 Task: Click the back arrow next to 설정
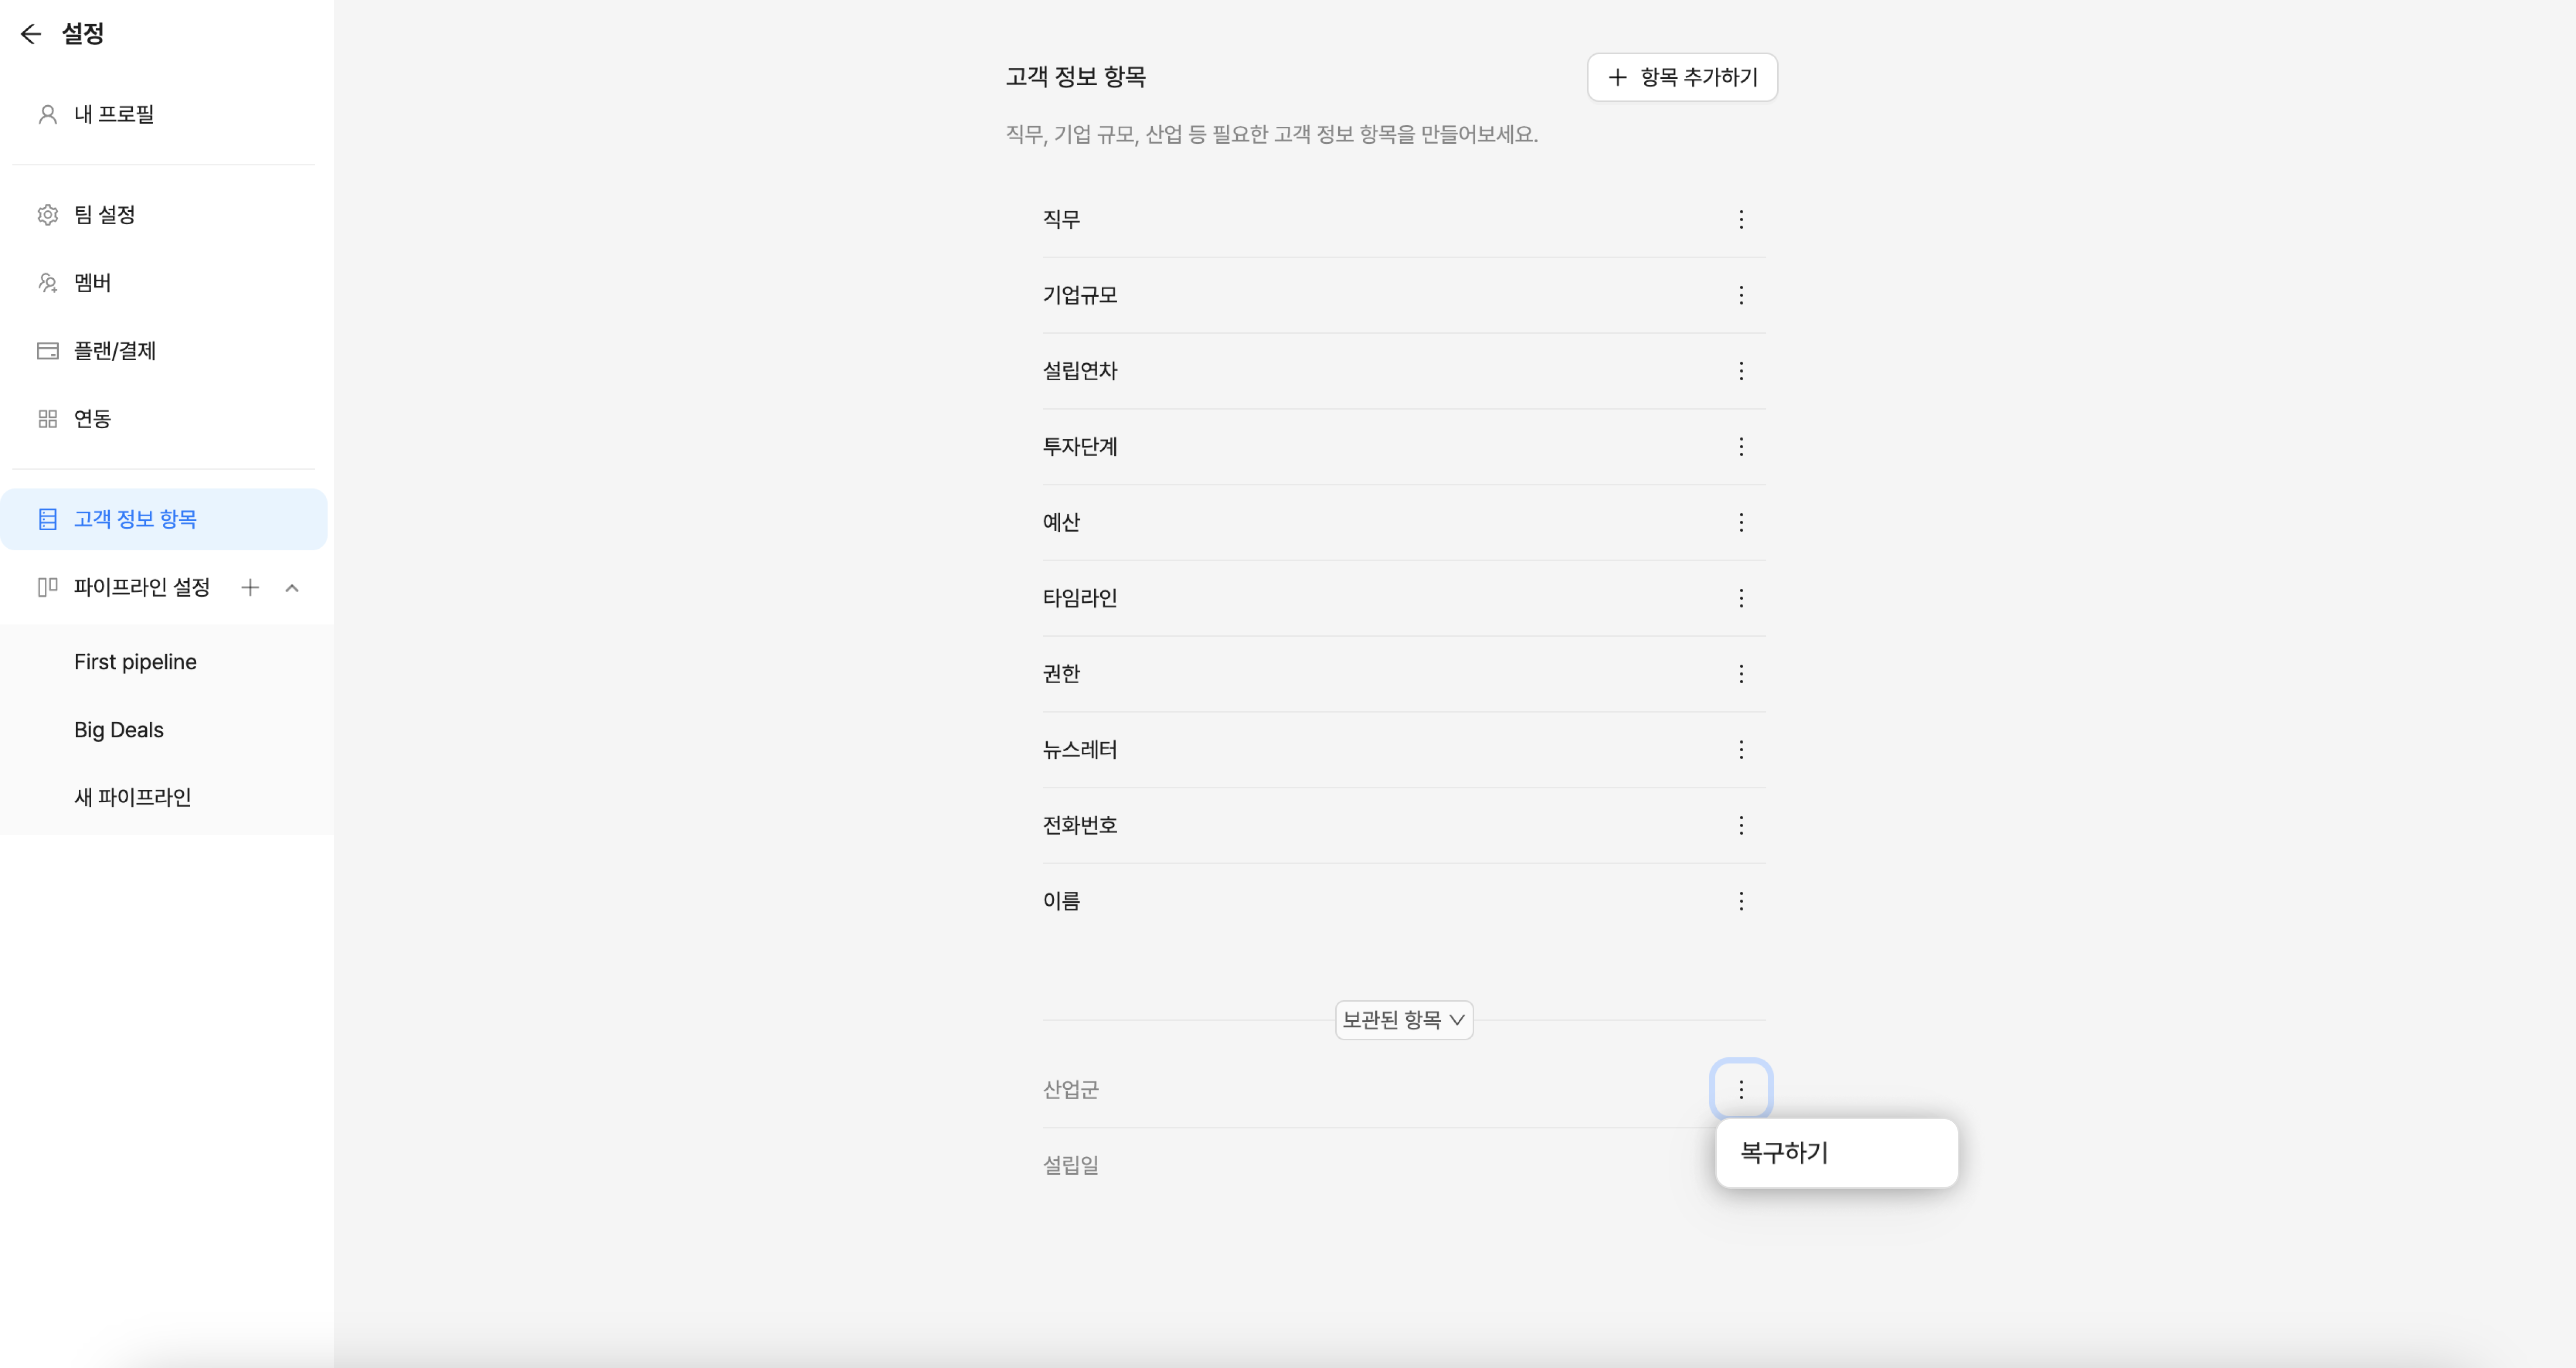coord(30,34)
